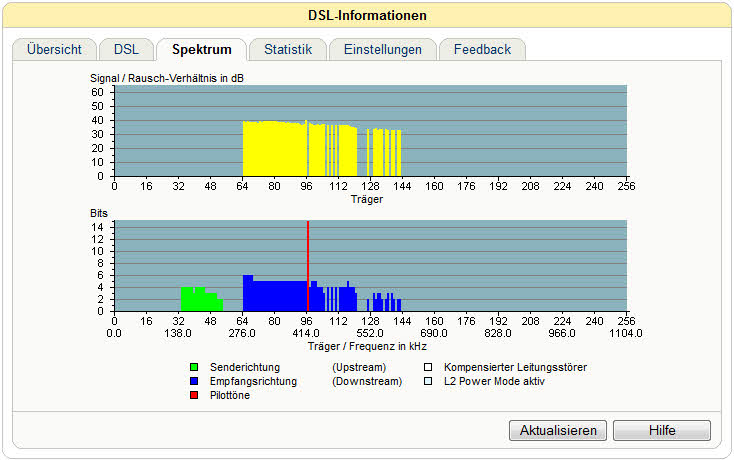
Task: Click the 'Bits' chart label
Action: pos(99,213)
